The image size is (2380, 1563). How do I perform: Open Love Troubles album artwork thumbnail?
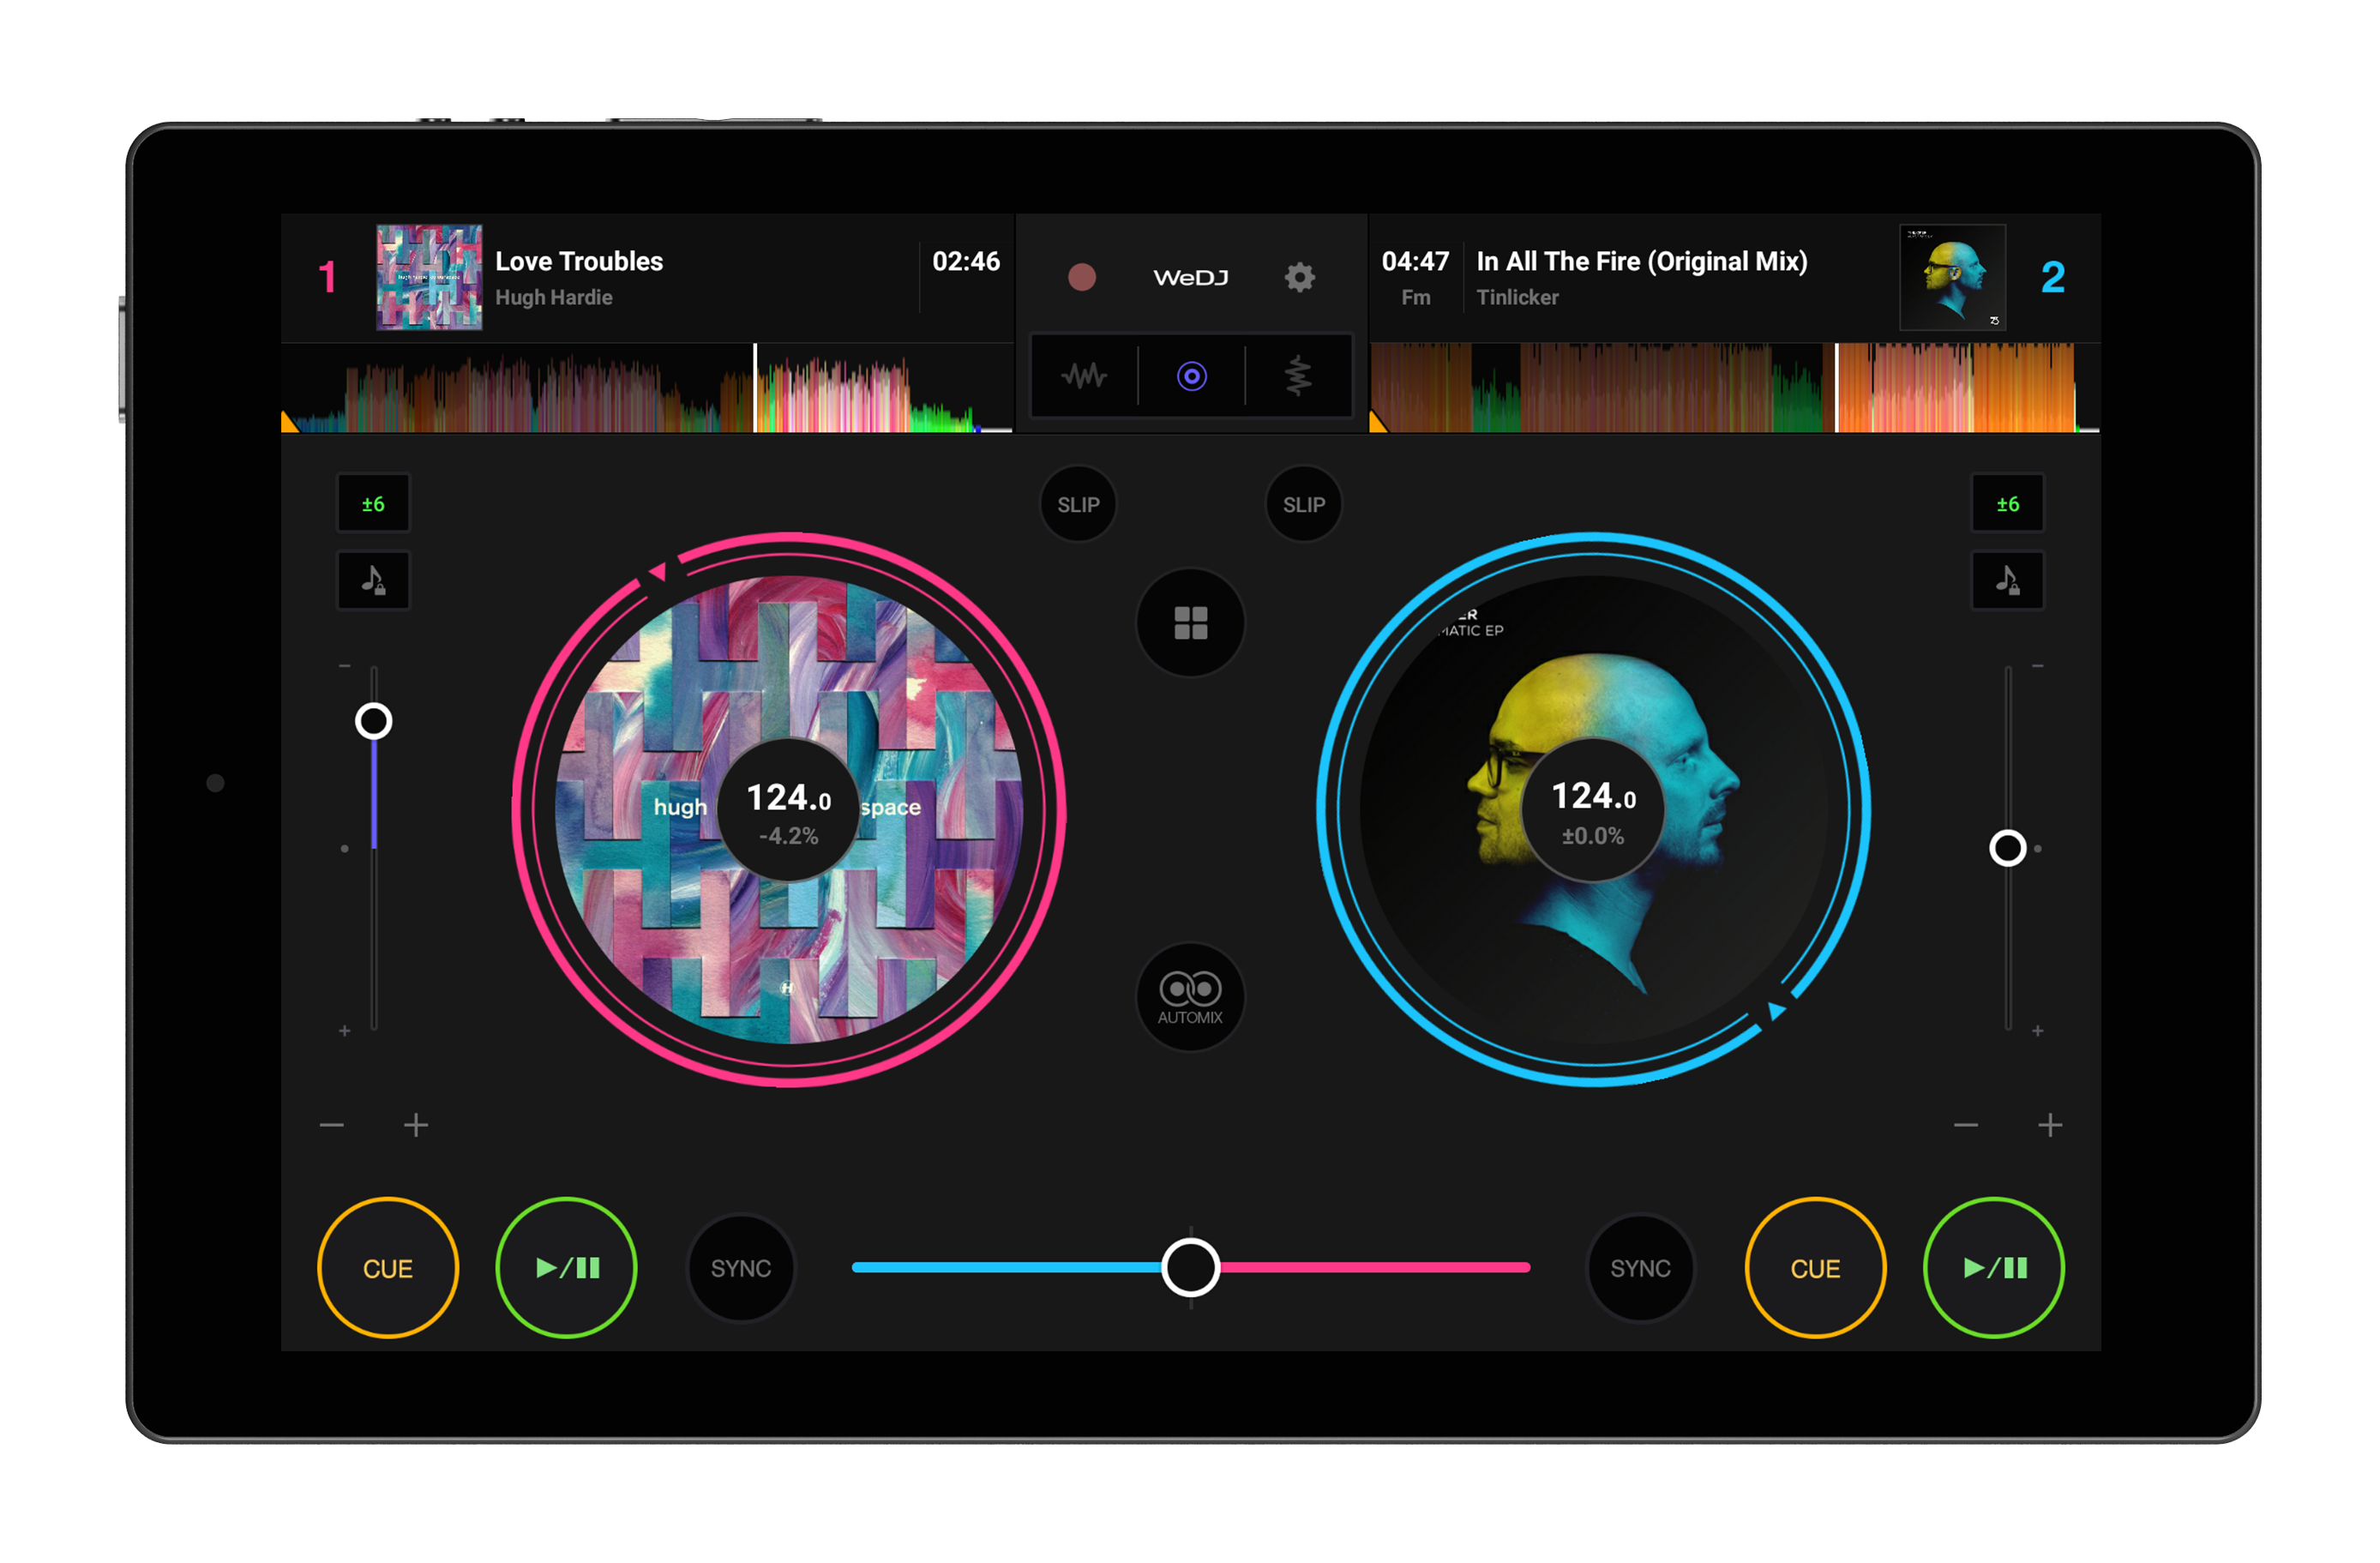(x=429, y=277)
